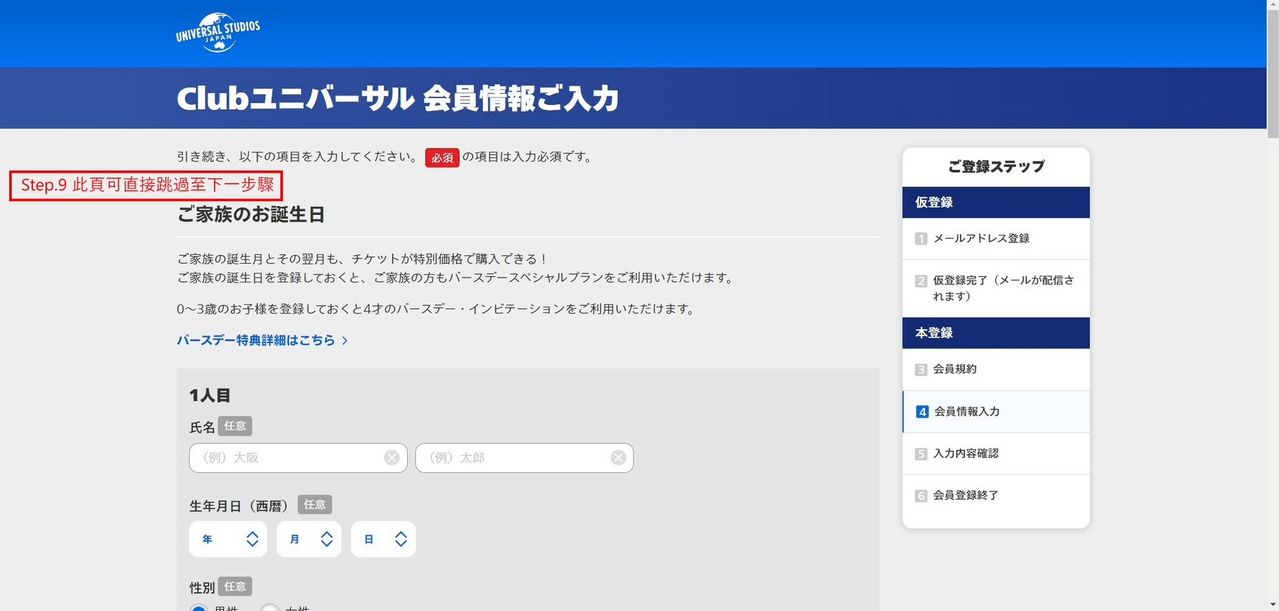Click the 本登録 section header

coord(995,333)
